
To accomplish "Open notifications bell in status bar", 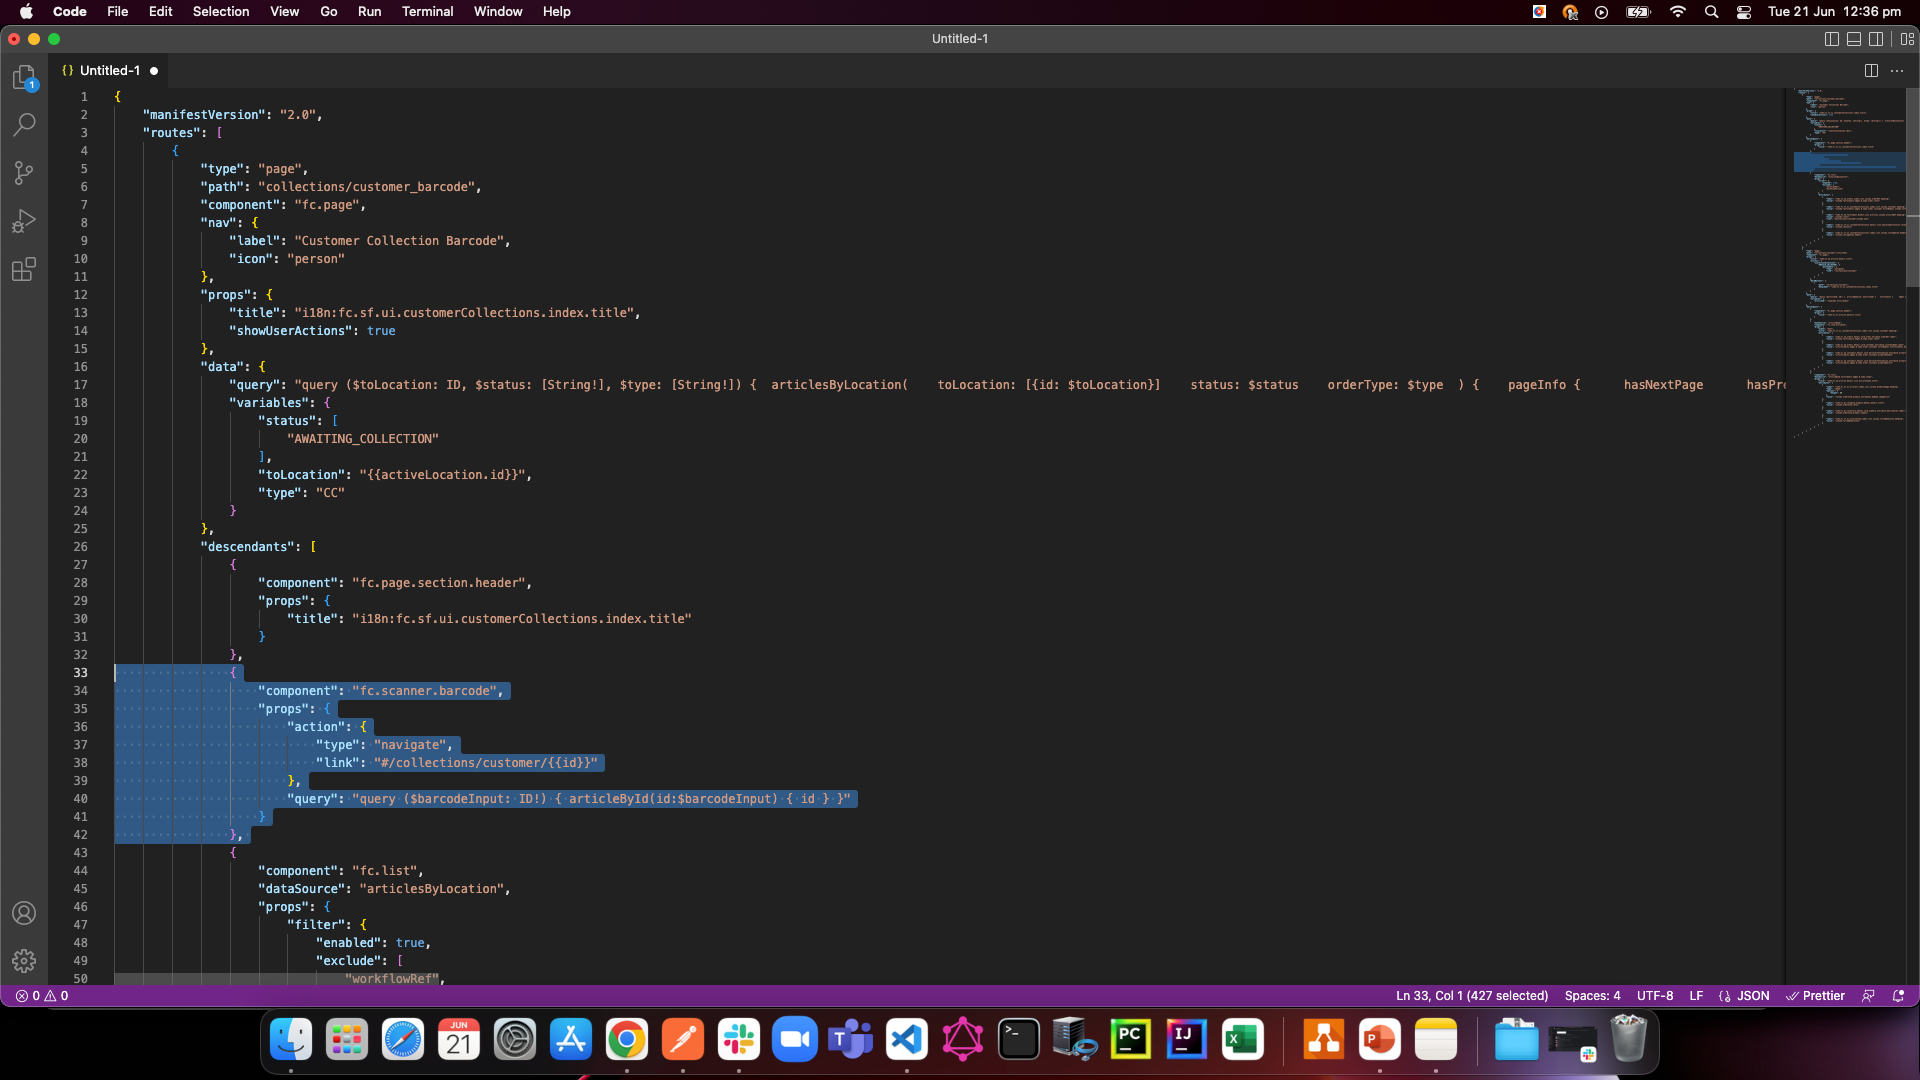I will [1898, 996].
